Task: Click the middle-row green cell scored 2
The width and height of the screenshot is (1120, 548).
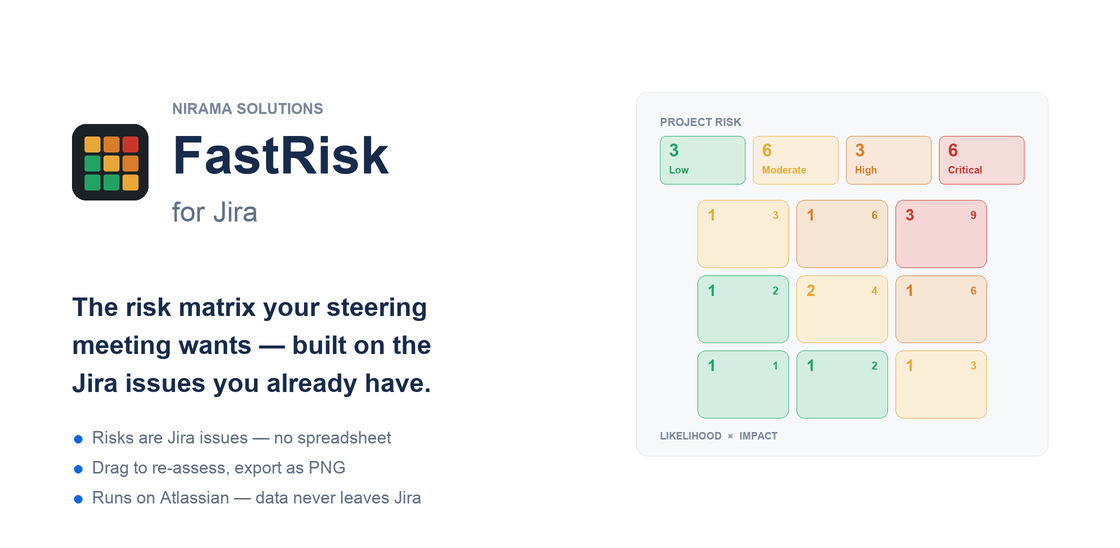Action: click(743, 309)
